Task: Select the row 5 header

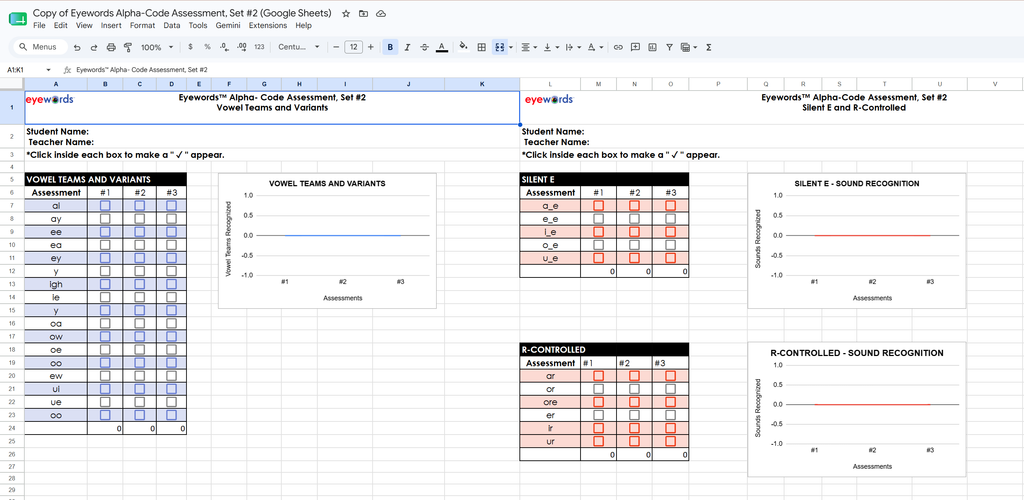Action: coord(12,180)
